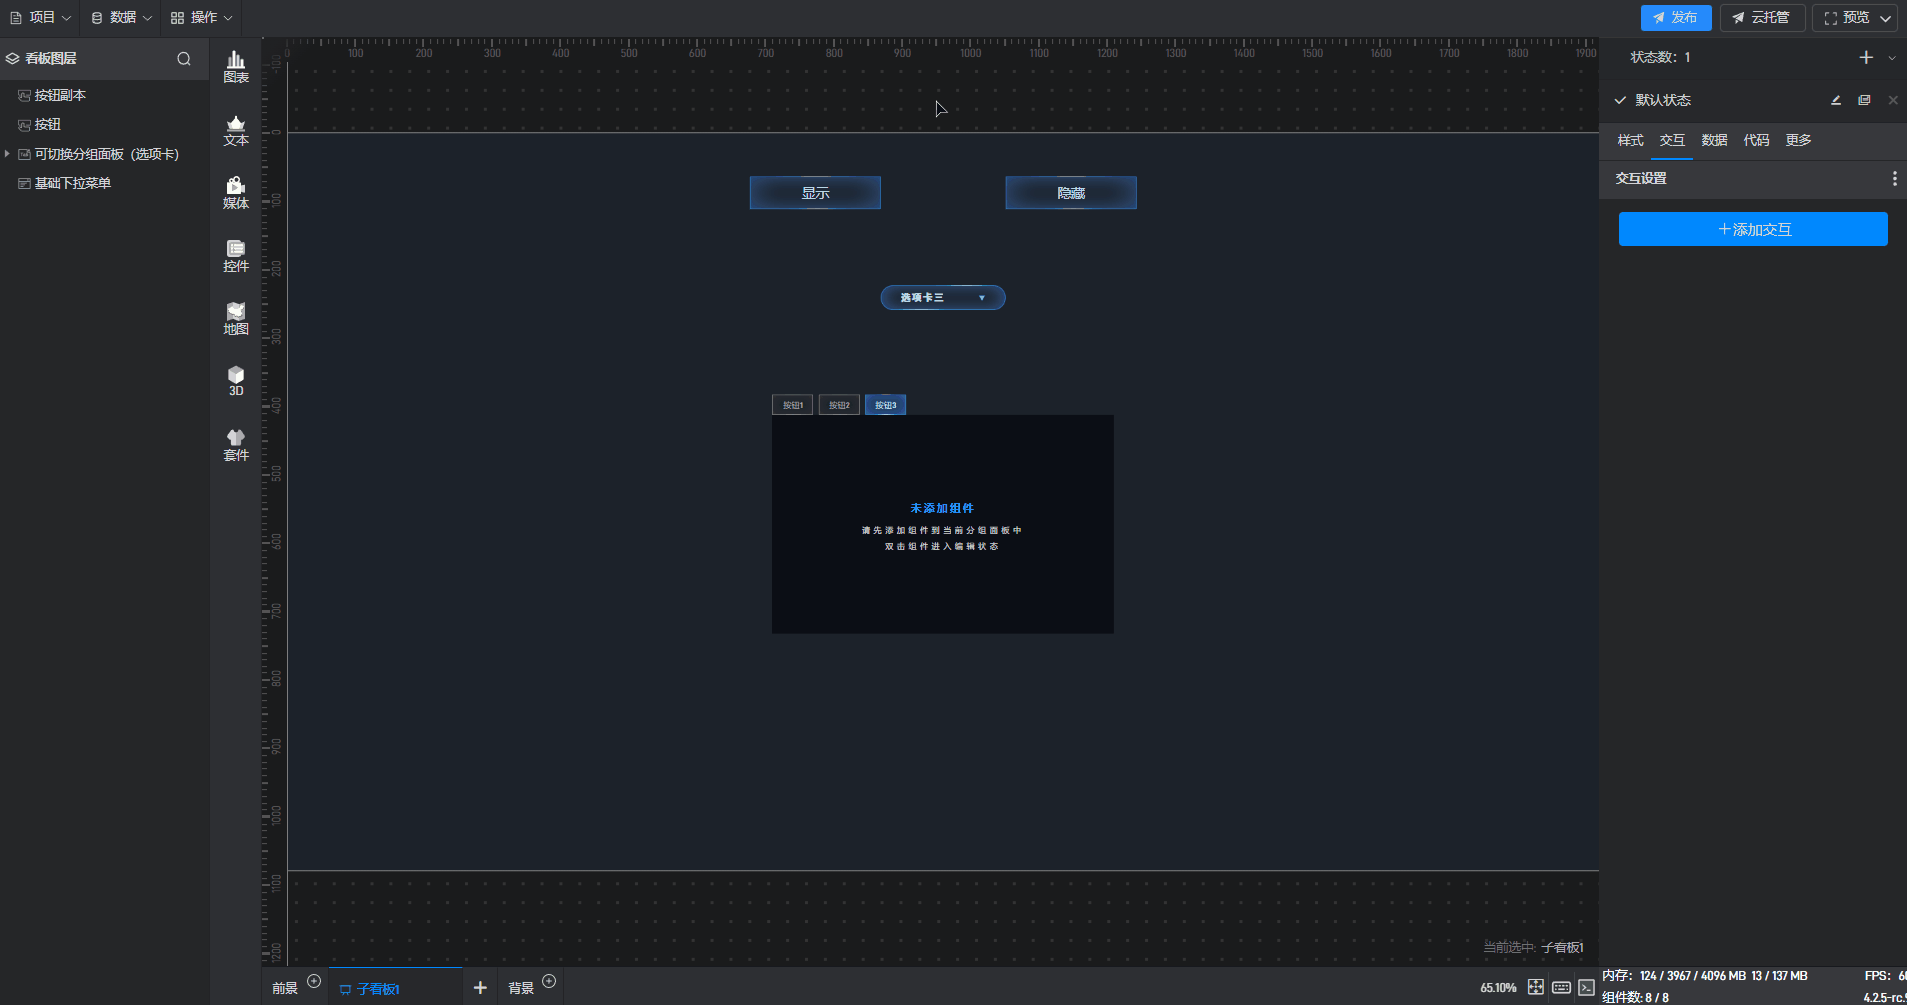Open the 图表 chart components panel

click(x=236, y=67)
